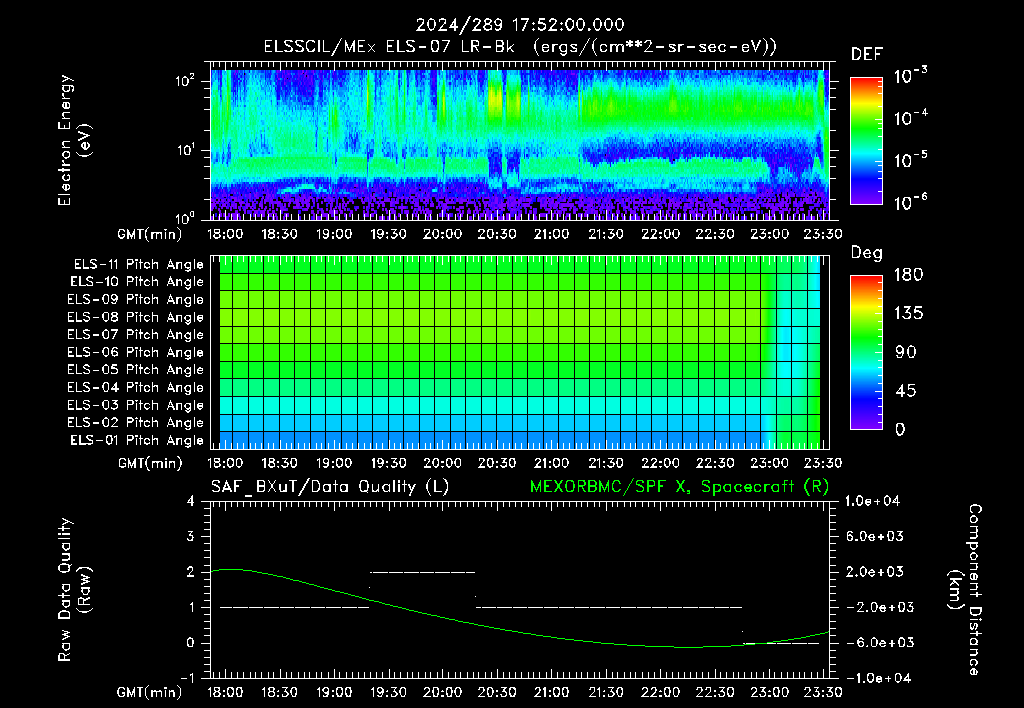Select the ELS-02 Pitch Angle row label
Image resolution: width=1024 pixels, height=708 pixels.
point(136,423)
